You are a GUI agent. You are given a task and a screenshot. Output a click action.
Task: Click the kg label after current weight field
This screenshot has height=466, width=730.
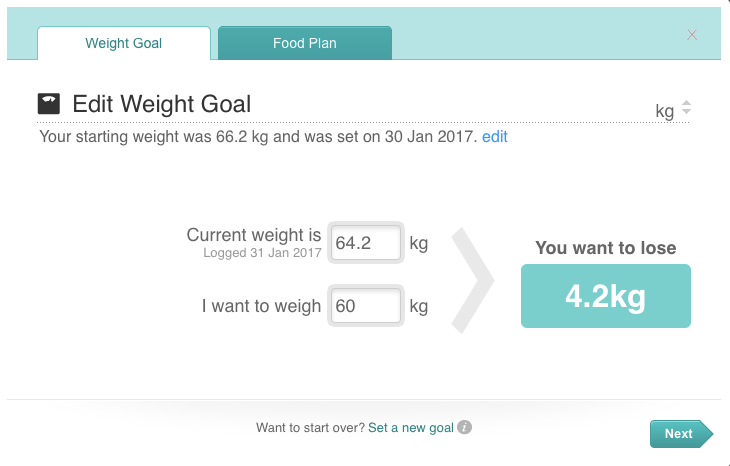[419, 243]
